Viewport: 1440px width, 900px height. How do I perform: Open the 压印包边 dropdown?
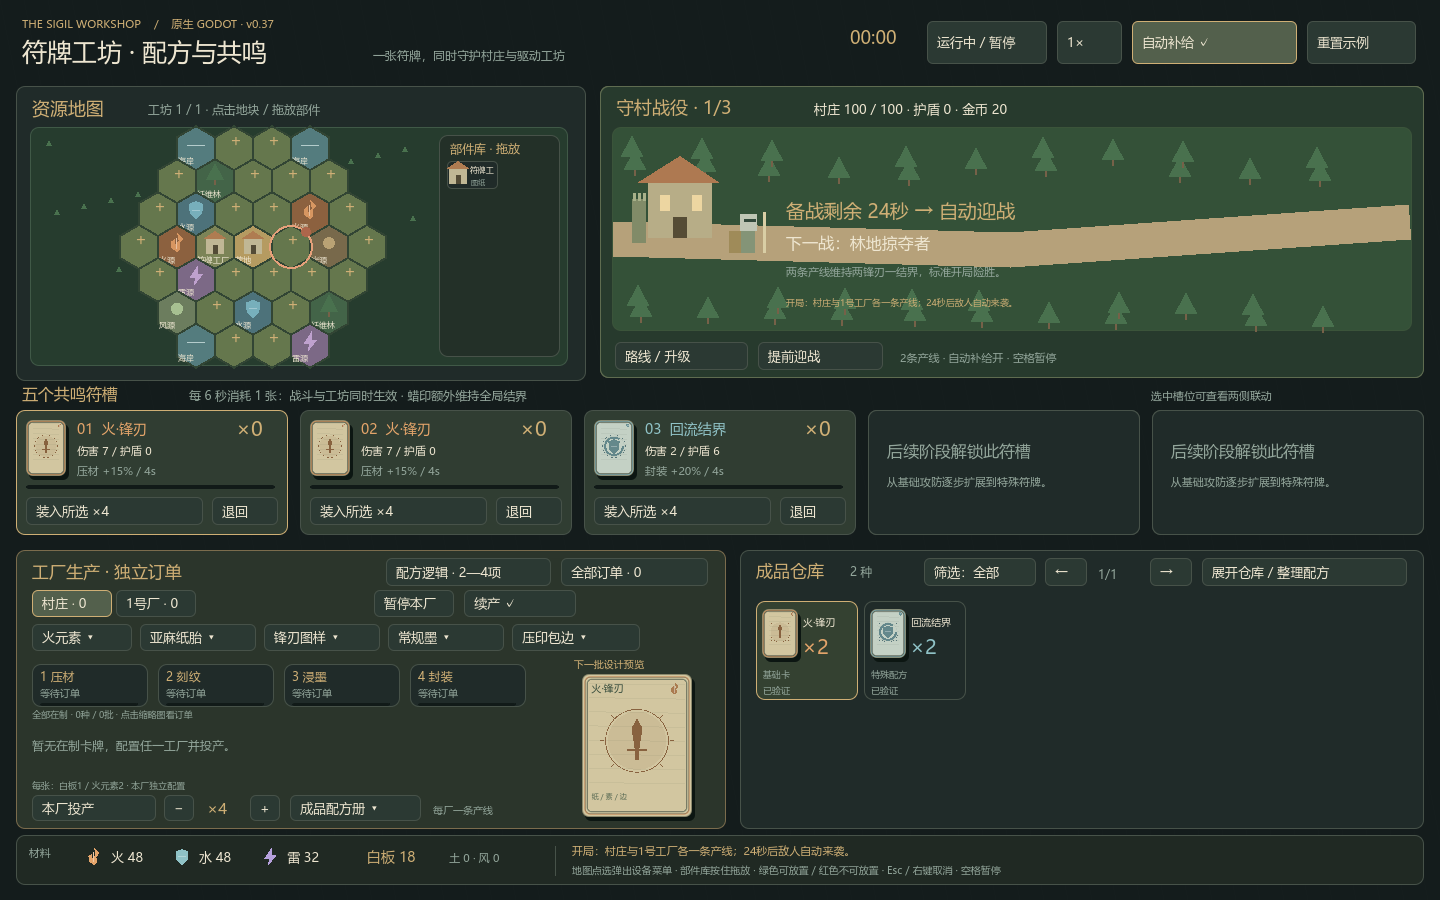pos(576,637)
